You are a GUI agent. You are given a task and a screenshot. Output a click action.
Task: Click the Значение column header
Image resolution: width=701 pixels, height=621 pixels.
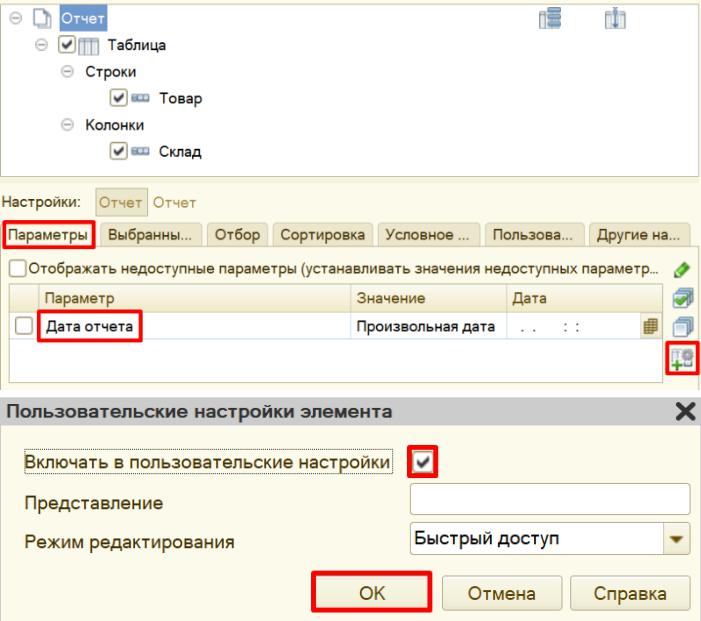coord(428,298)
